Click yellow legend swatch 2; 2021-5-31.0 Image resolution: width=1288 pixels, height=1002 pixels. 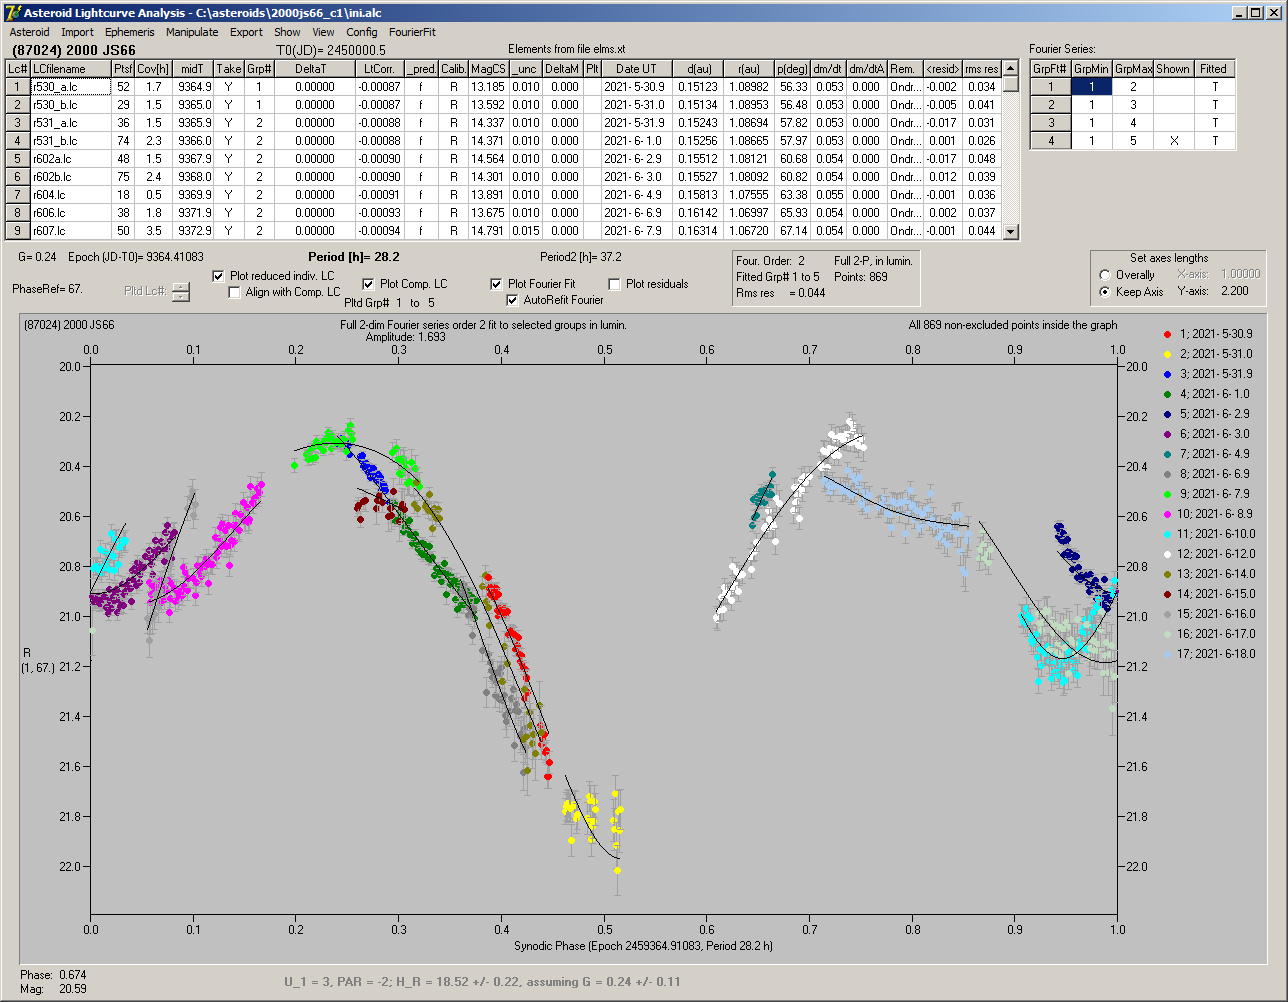1168,354
